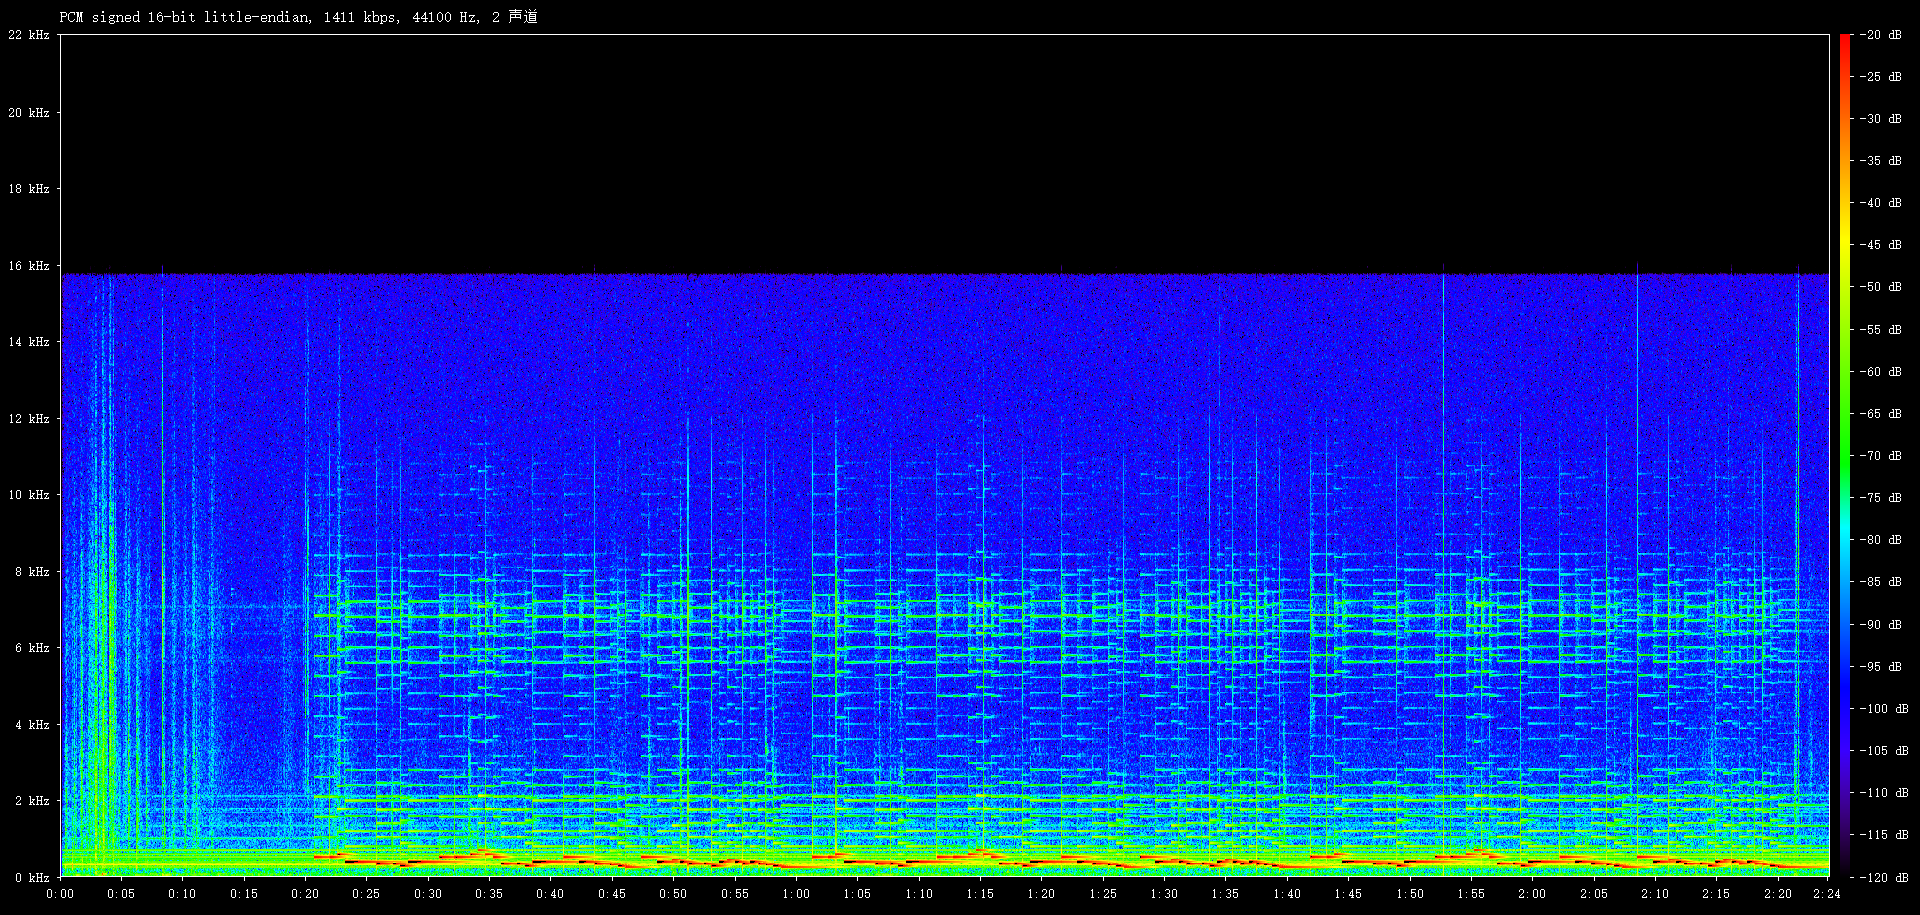Image resolution: width=1920 pixels, height=915 pixels.
Task: Click the -20 dB legend label
Action: pyautogui.click(x=1881, y=35)
